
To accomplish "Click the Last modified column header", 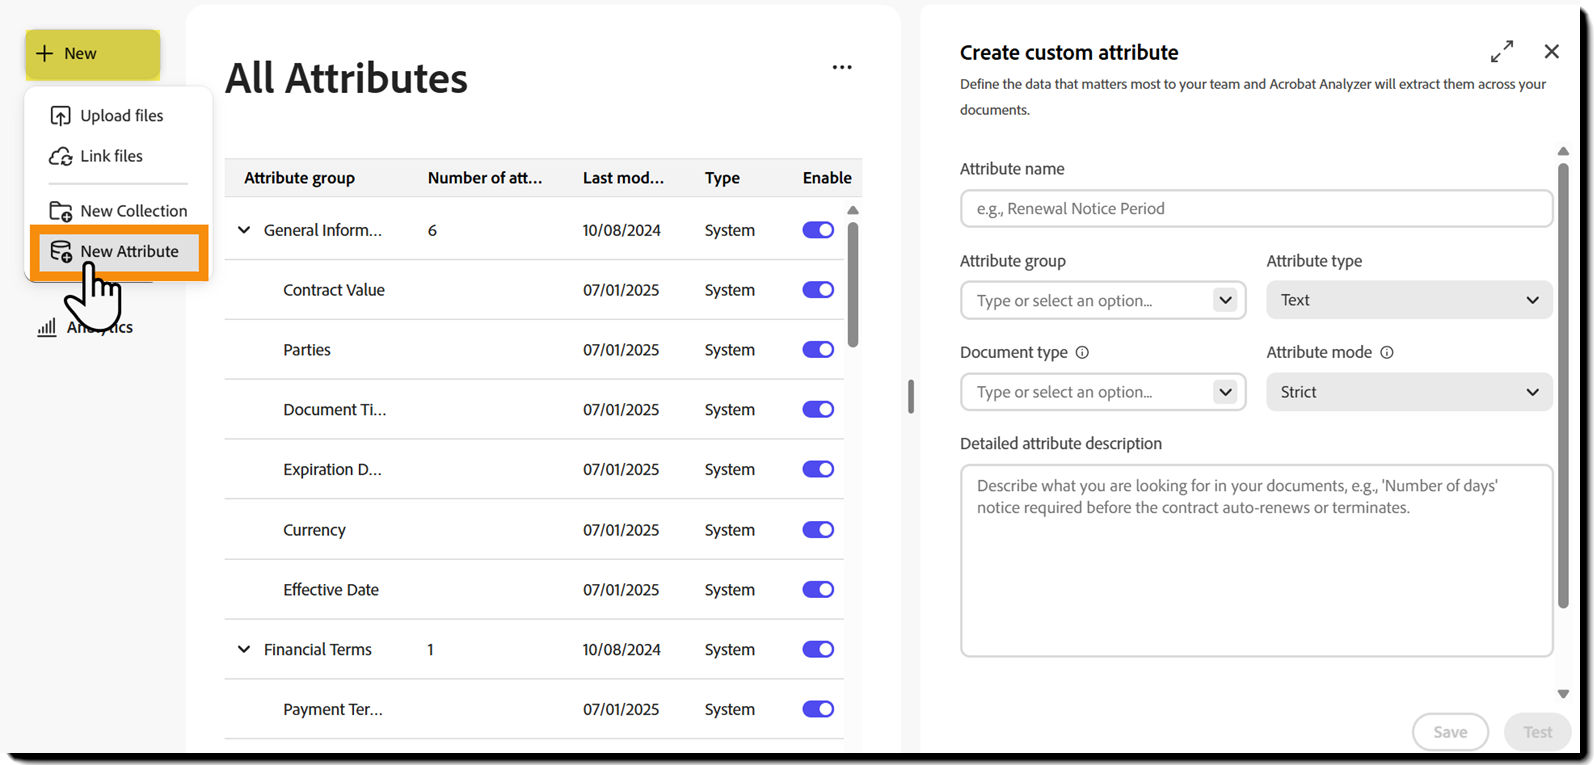I will (x=623, y=178).
